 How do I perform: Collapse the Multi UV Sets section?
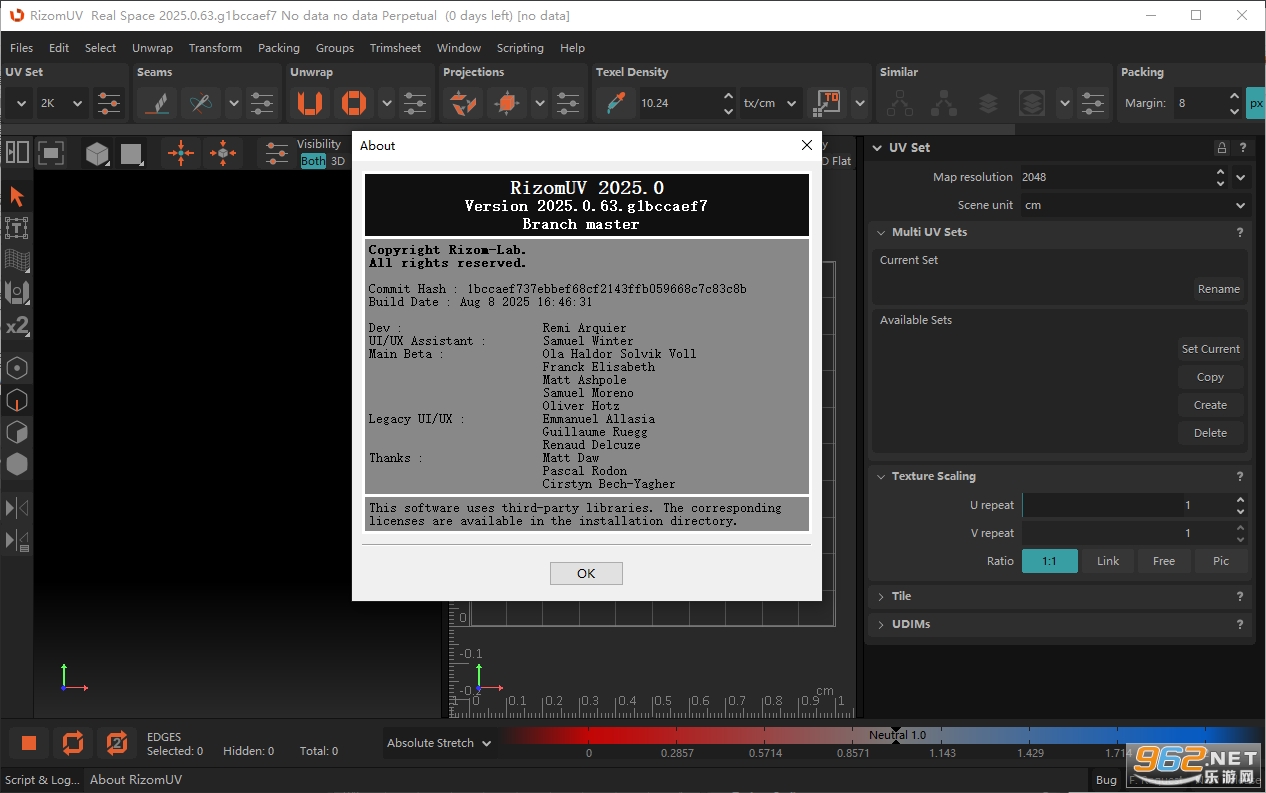click(x=881, y=232)
